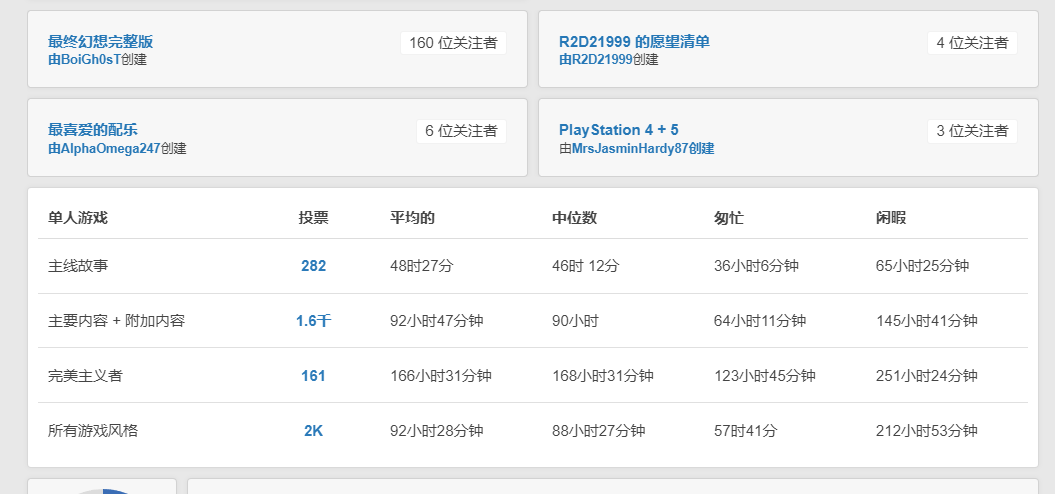Open R2D21999 的愿望清单 list link
Screen dimensions: 1055x494
coord(634,41)
